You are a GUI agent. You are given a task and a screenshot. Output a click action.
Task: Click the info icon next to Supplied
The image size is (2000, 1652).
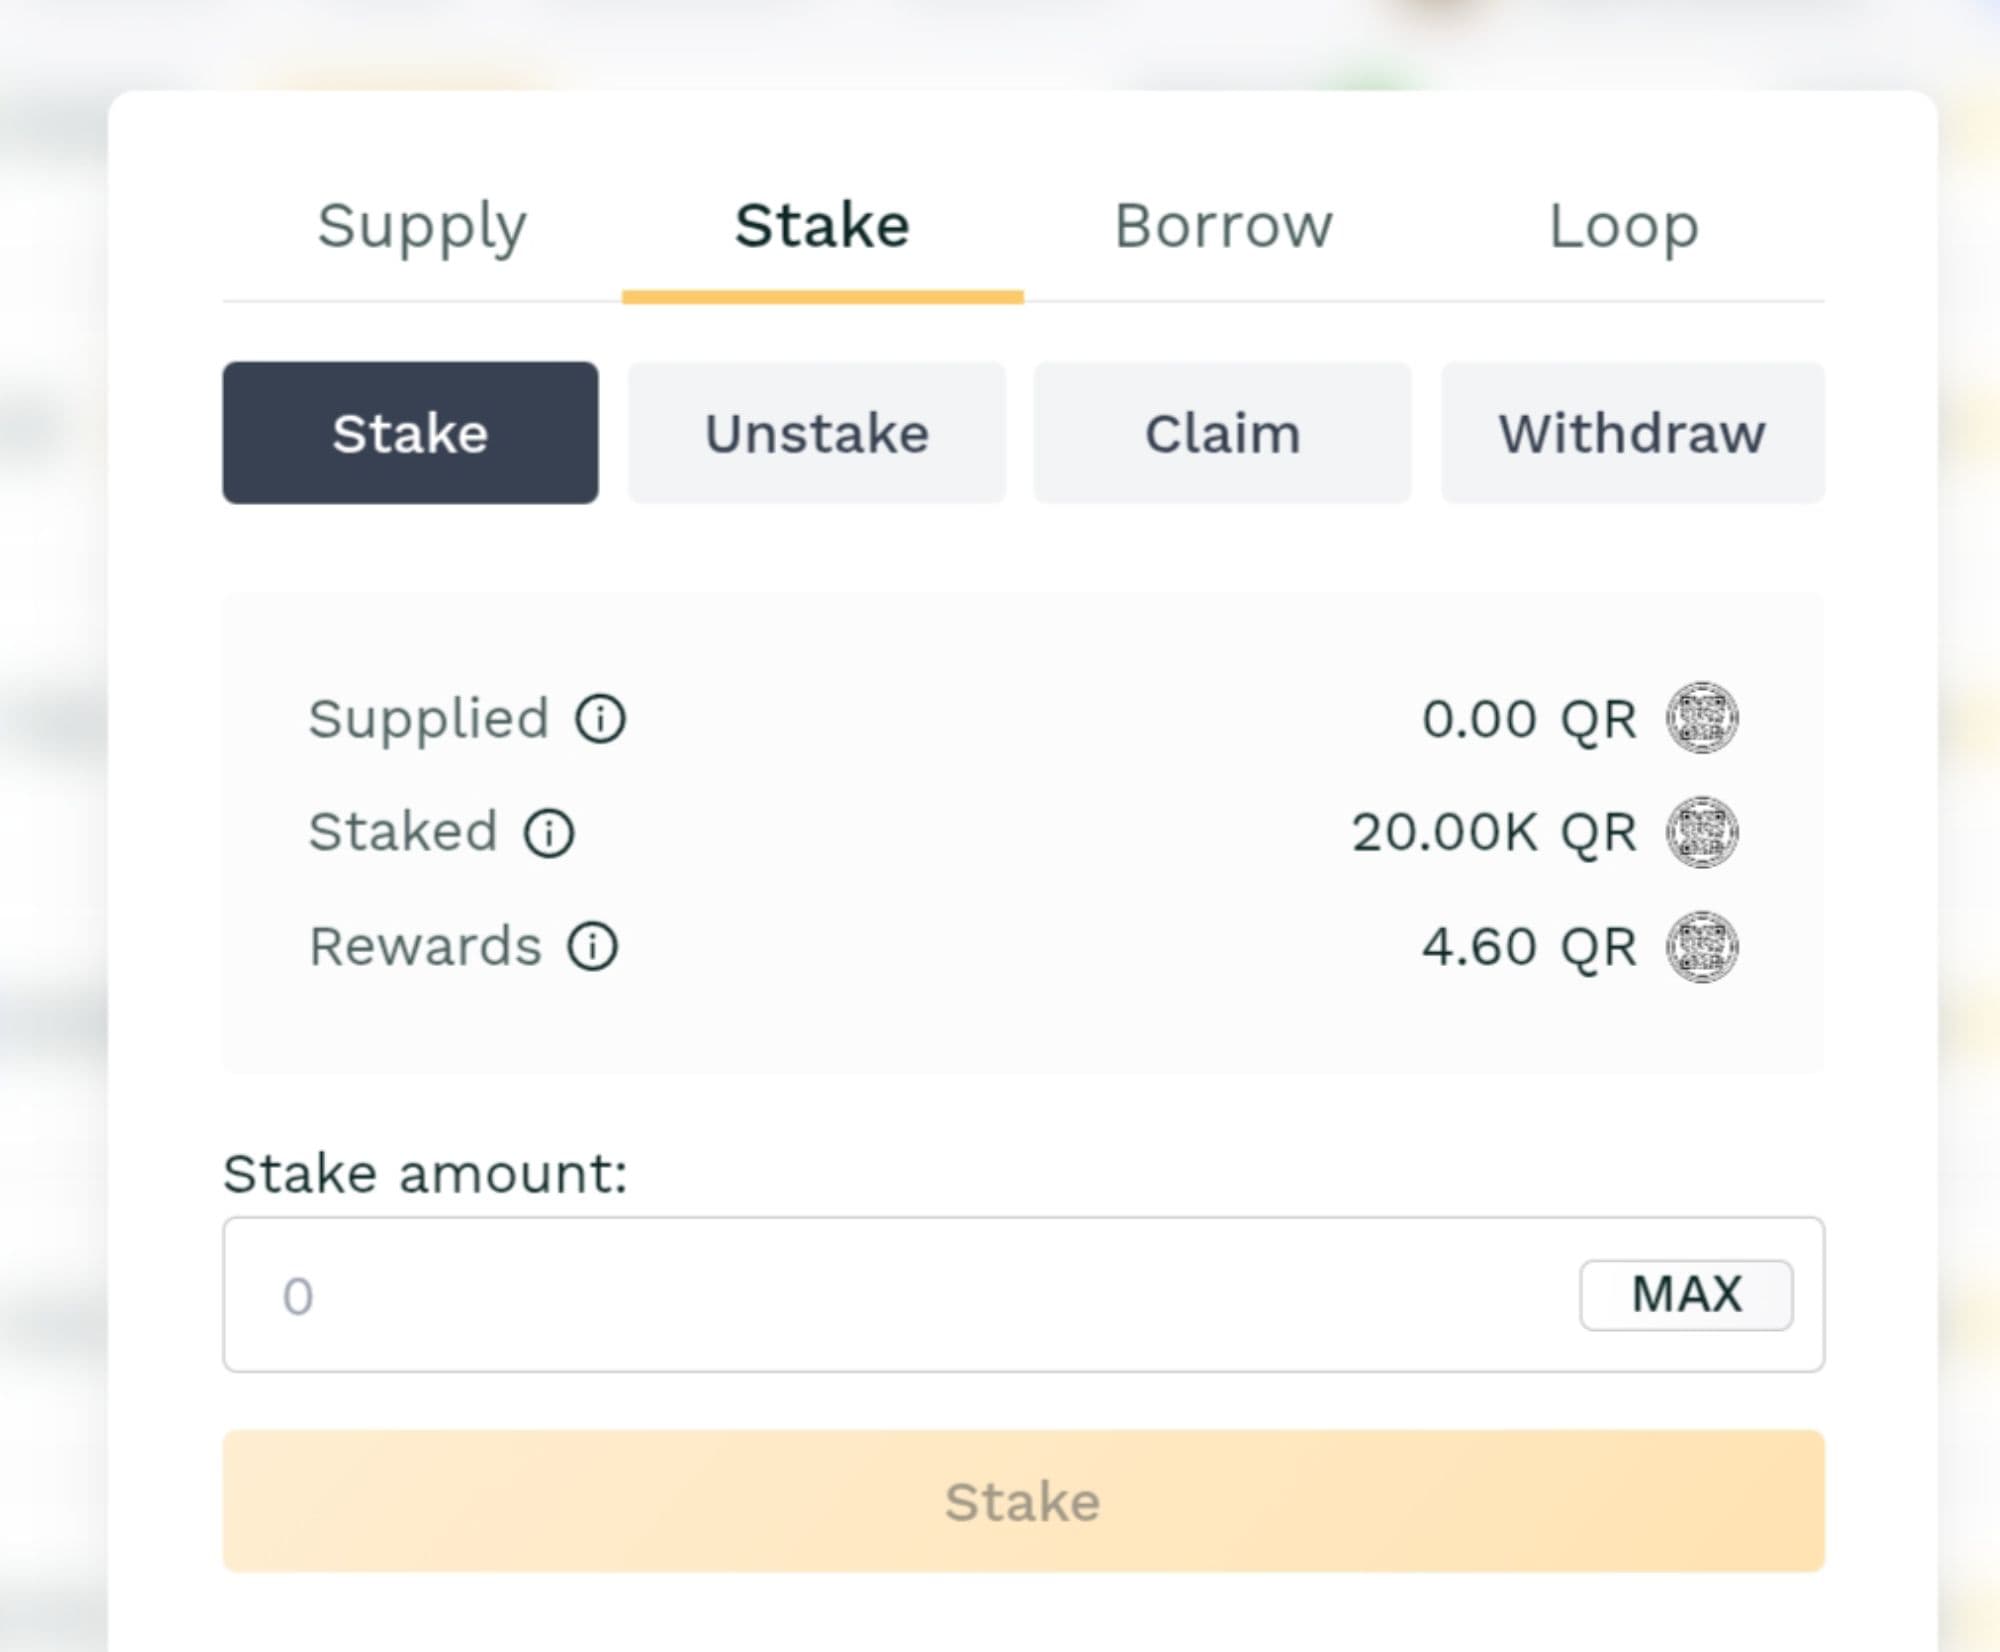(x=600, y=719)
